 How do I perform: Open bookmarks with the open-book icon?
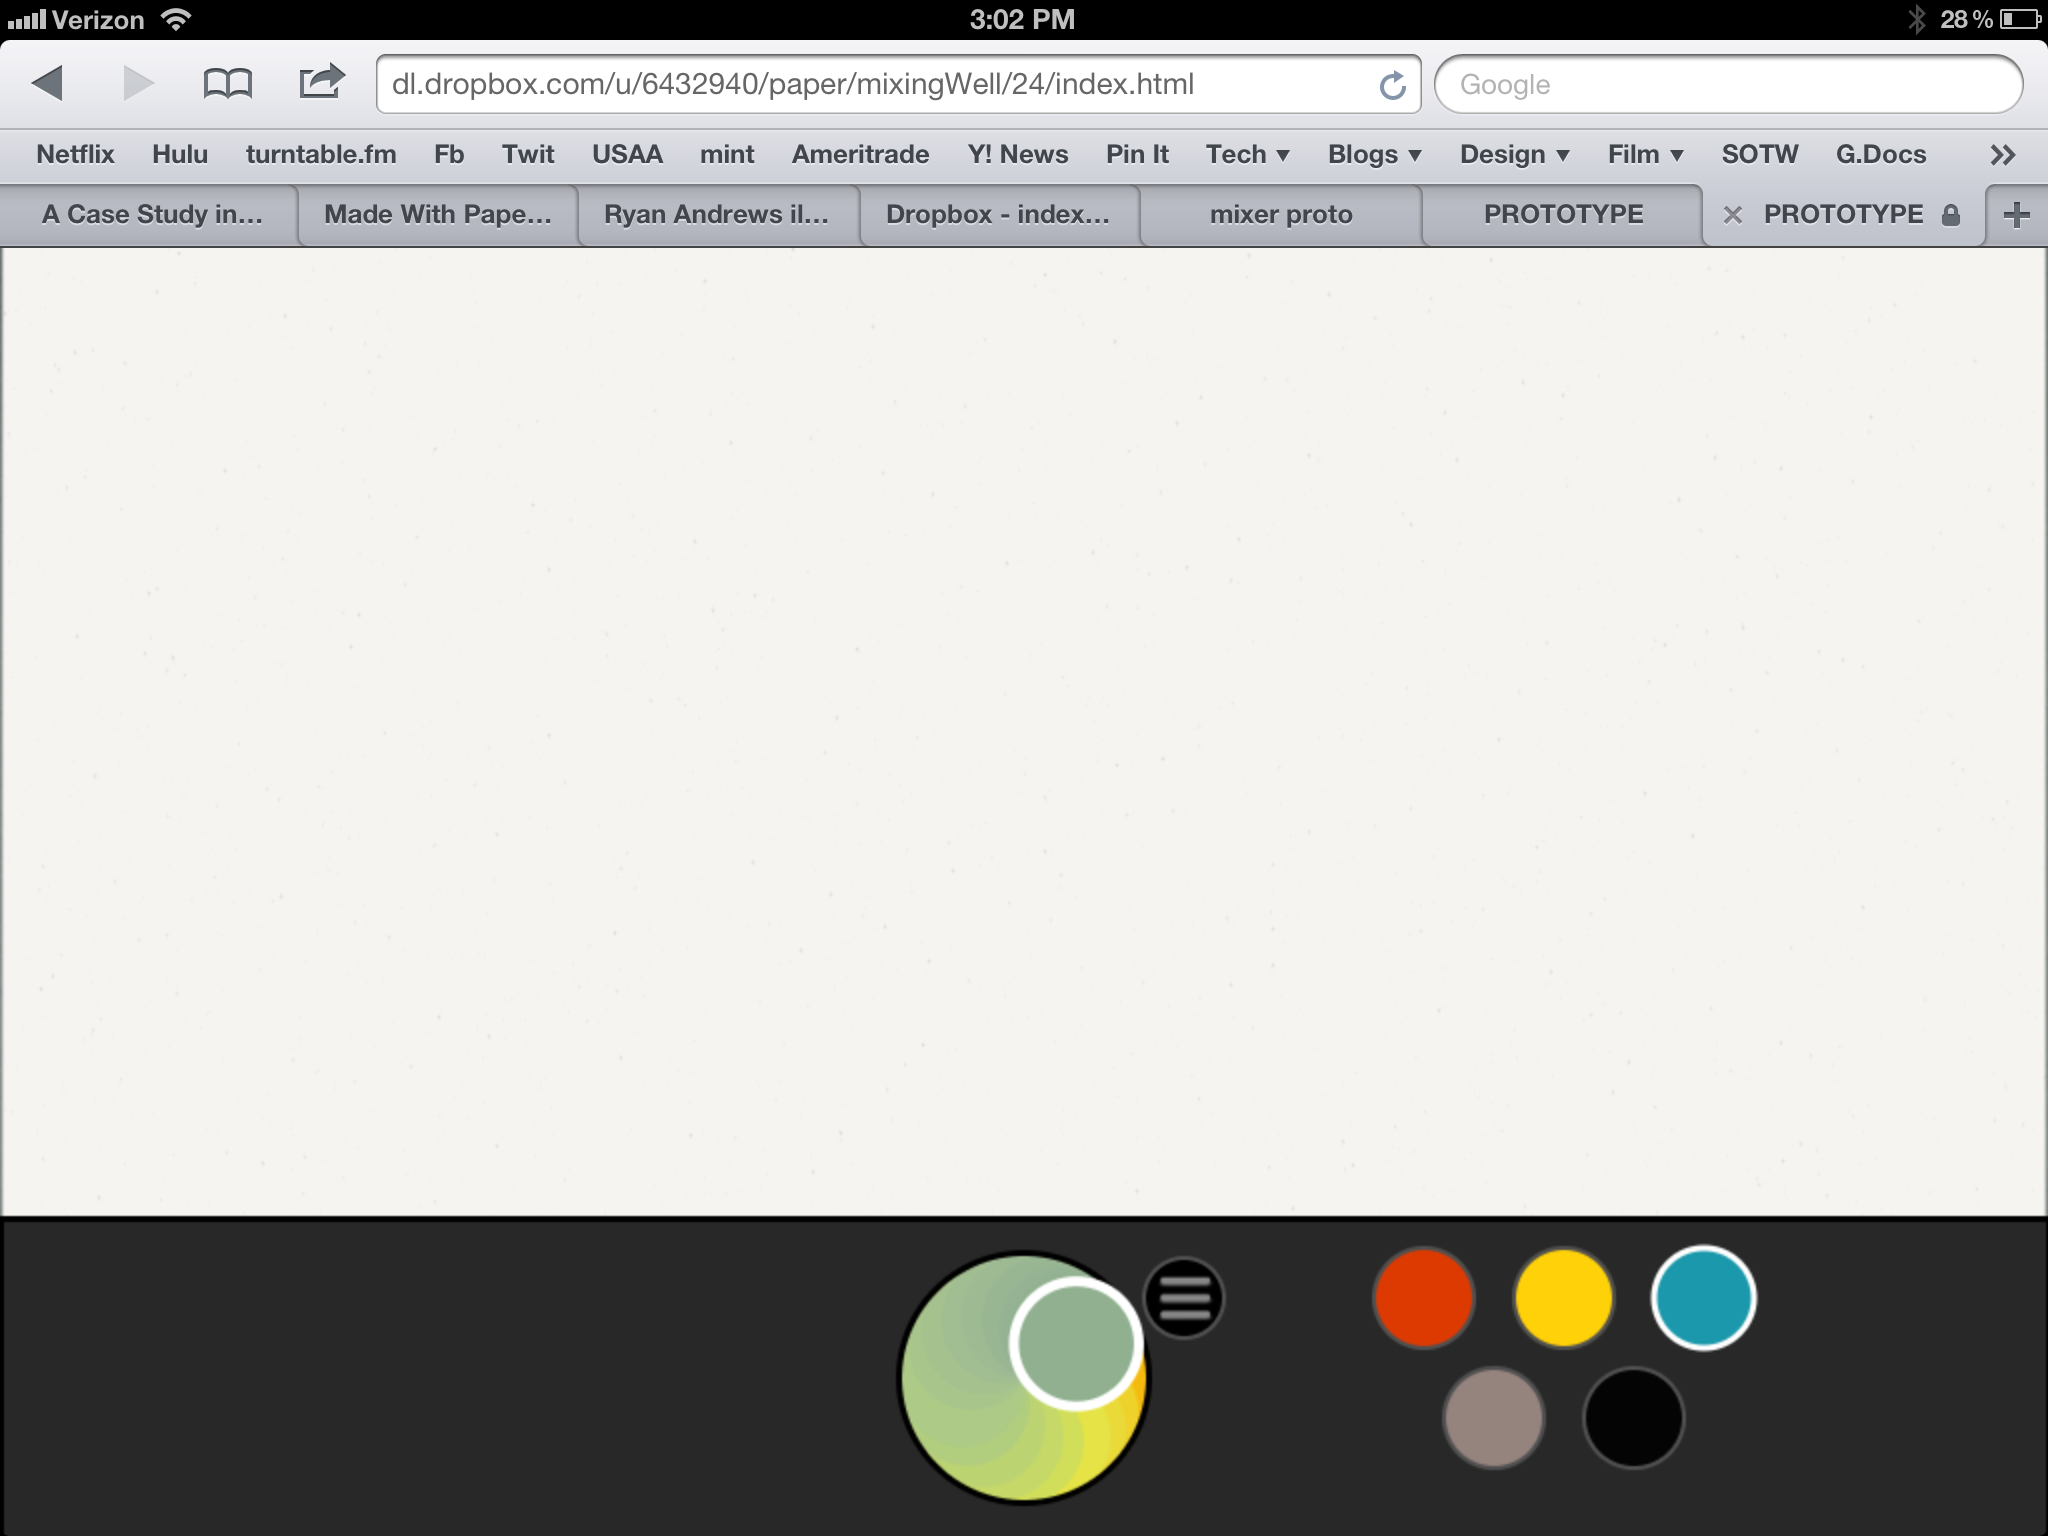(x=228, y=84)
